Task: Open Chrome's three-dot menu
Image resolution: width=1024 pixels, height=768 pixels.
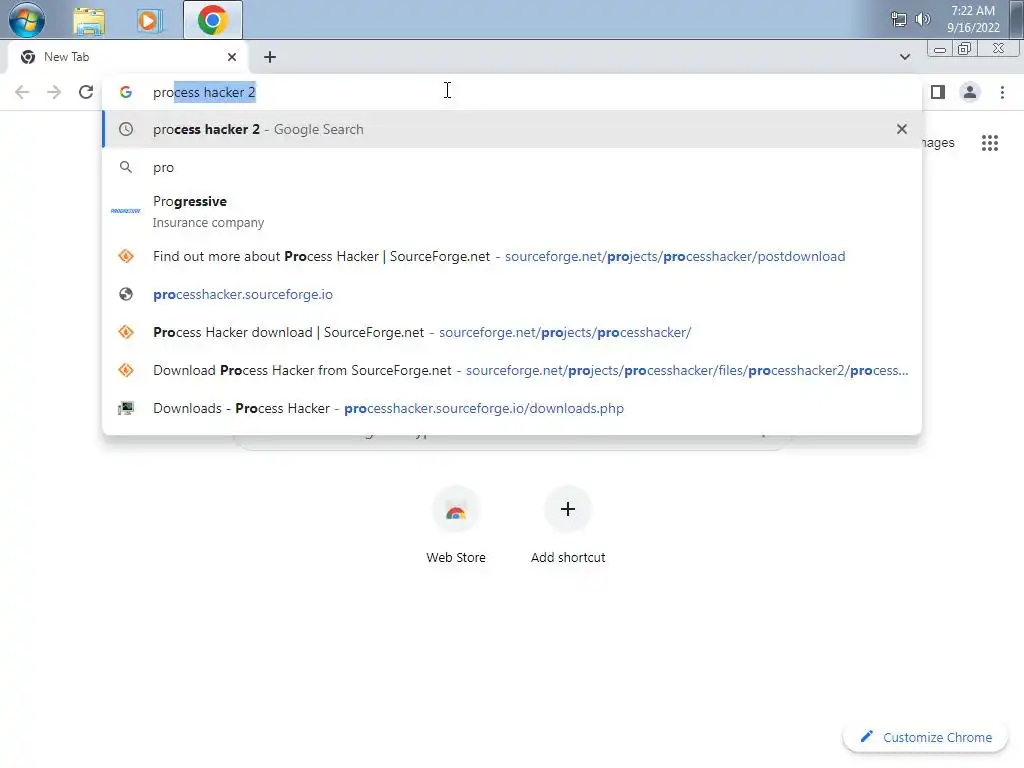Action: pyautogui.click(x=1002, y=92)
